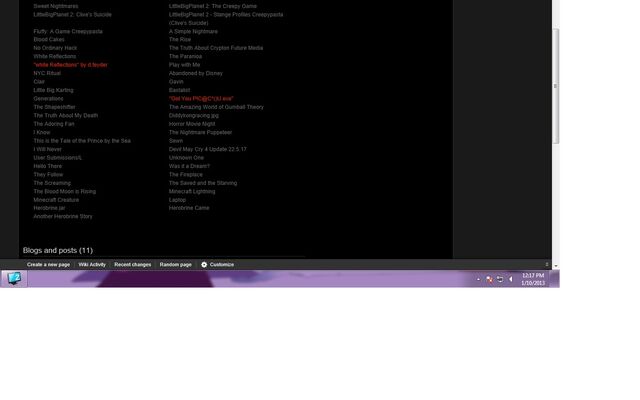The width and height of the screenshot is (640, 400).
Task: Open Recent changes in the toolbar
Action: [x=133, y=264]
